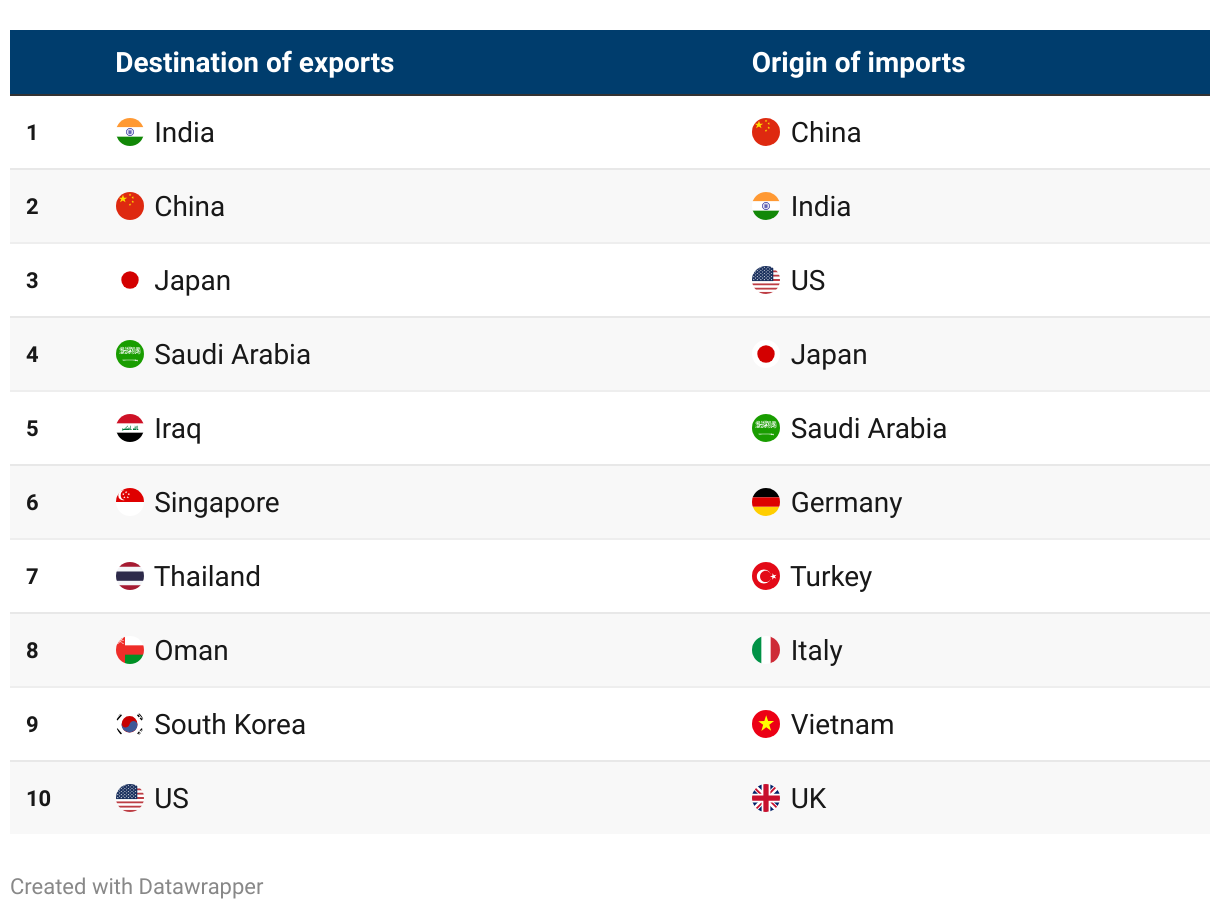
Task: Select the UK flag icon
Action: (766, 798)
